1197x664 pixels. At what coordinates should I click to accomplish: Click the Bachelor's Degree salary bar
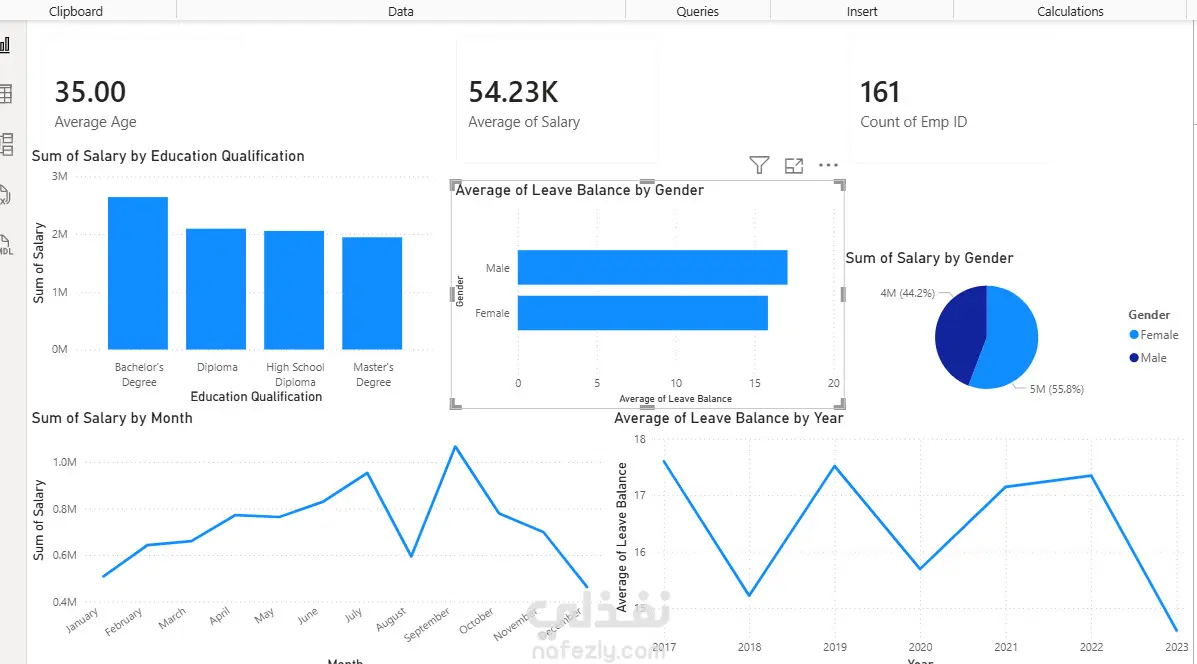[x=137, y=273]
